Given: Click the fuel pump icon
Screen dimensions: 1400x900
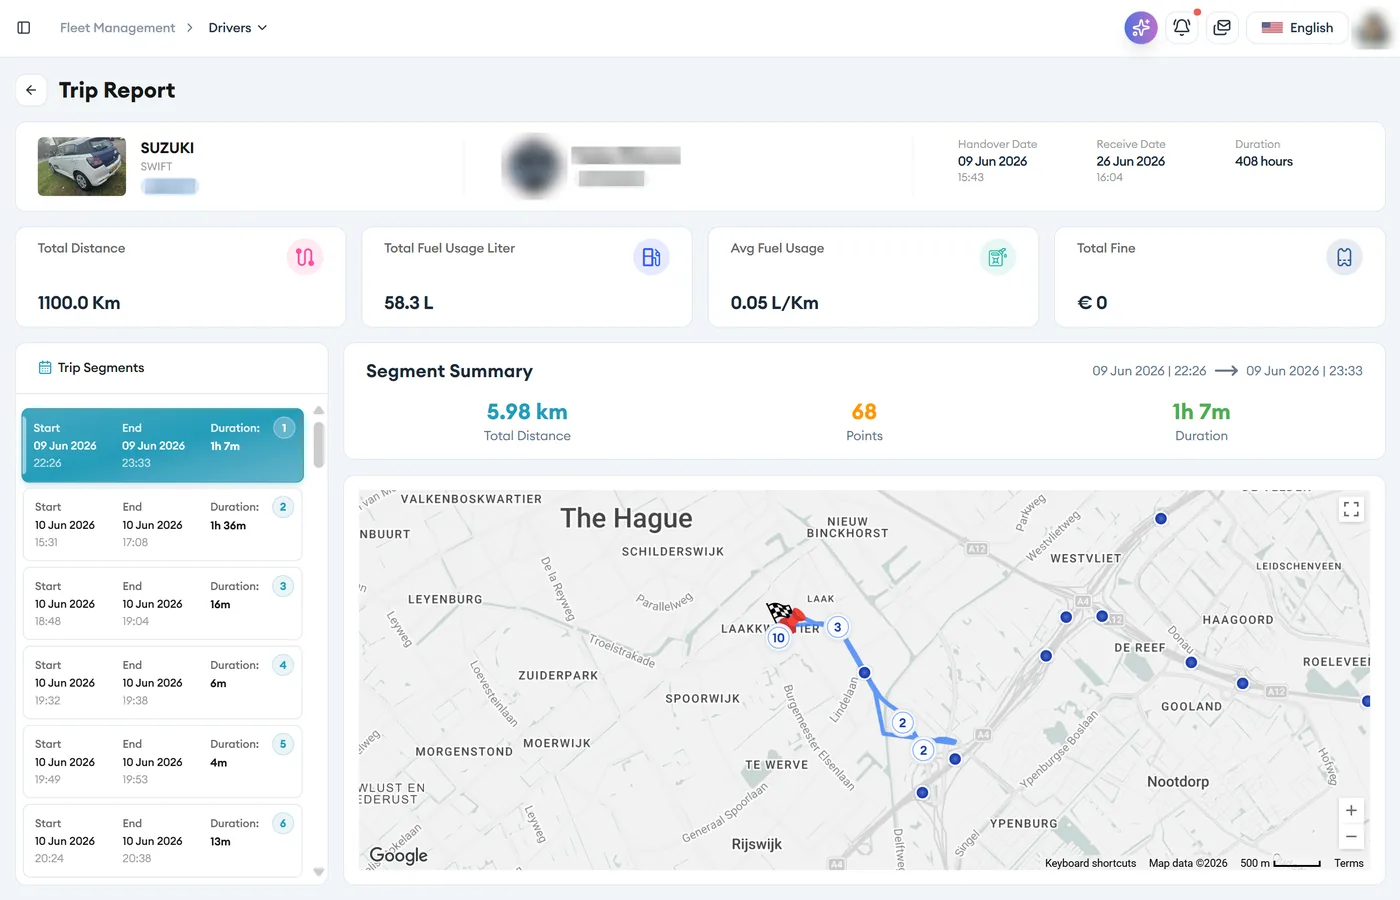Looking at the screenshot, I should click(651, 257).
